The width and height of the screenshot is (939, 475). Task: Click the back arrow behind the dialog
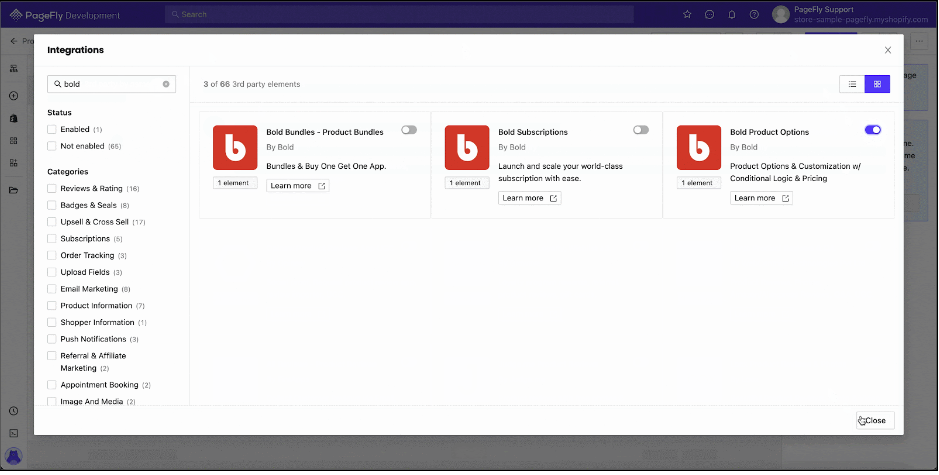point(14,41)
